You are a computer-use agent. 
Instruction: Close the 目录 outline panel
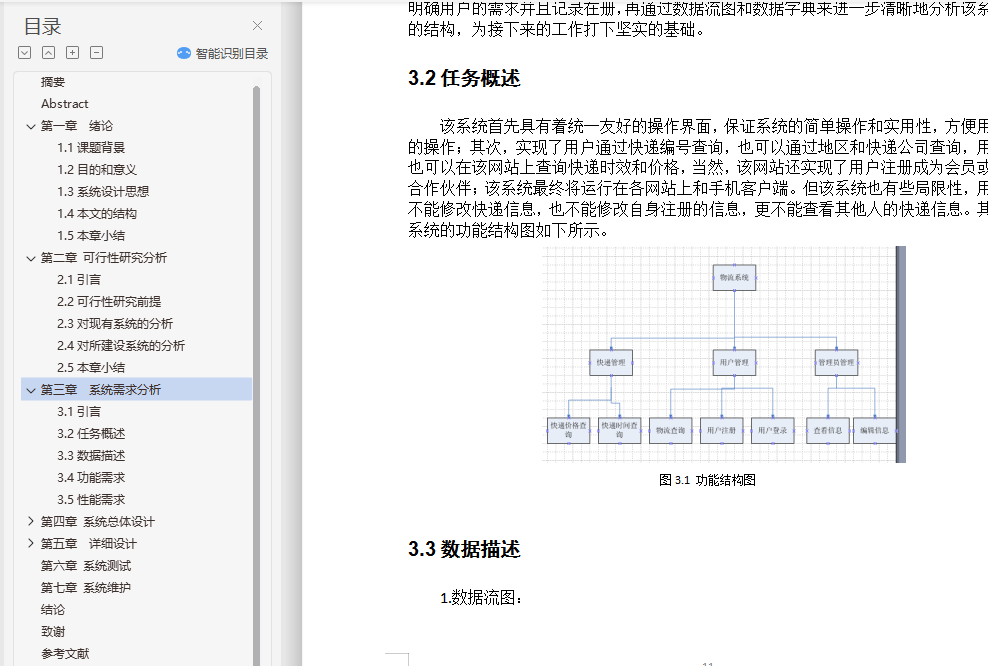tap(257, 26)
